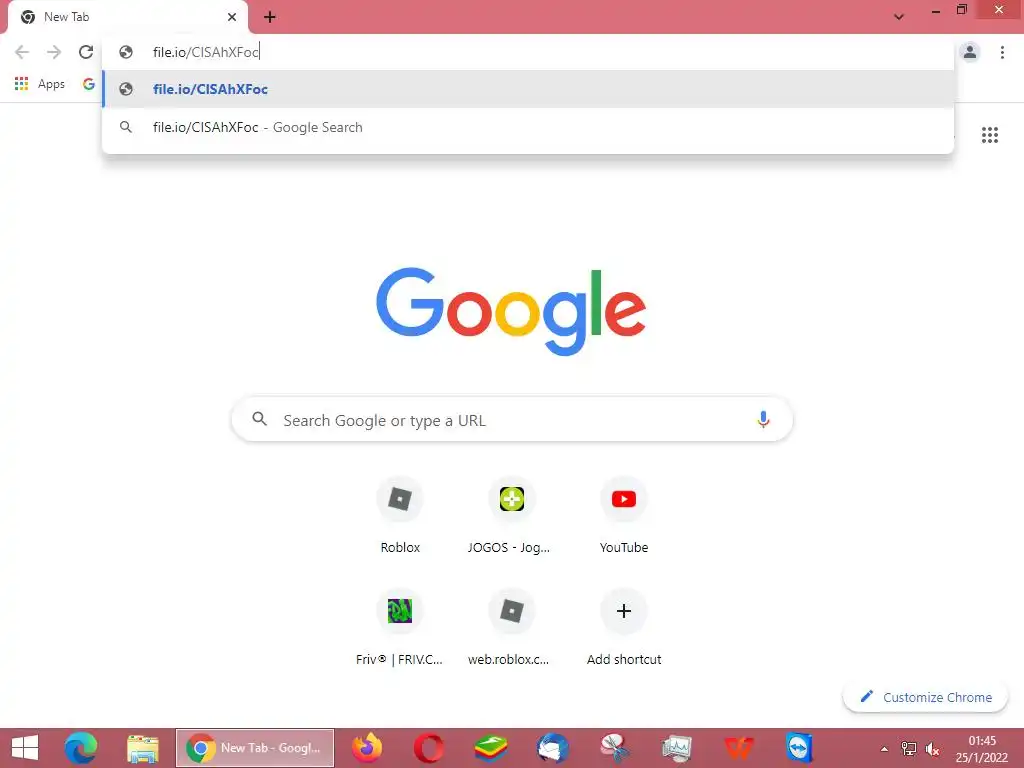Click the Google bookmark in bookmarks bar
Screen dimensions: 1024x768
89,84
